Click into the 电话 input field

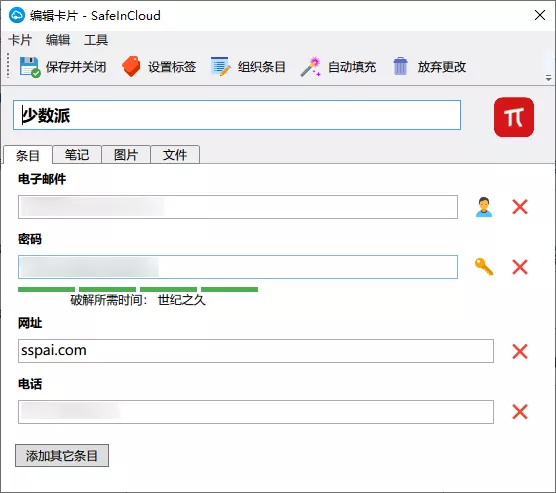tap(256, 412)
